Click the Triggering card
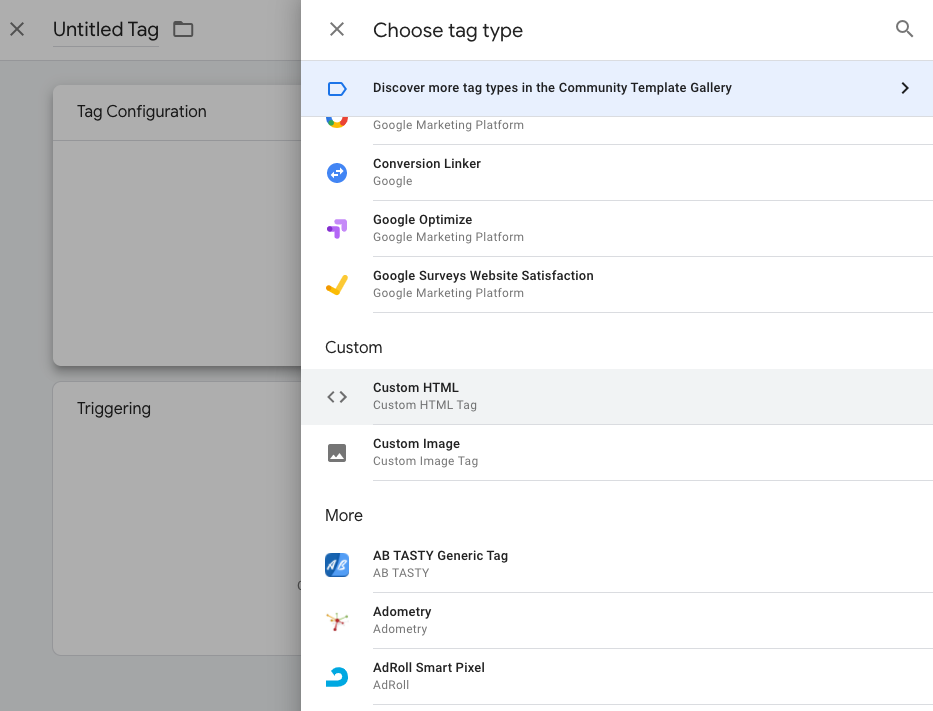The width and height of the screenshot is (933, 711). coord(177,518)
